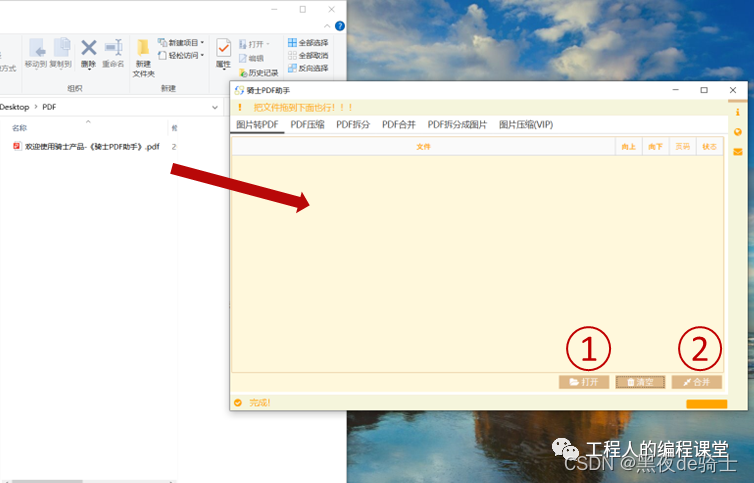Click the 向上 column header
The width and height of the screenshot is (754, 483).
tap(628, 147)
